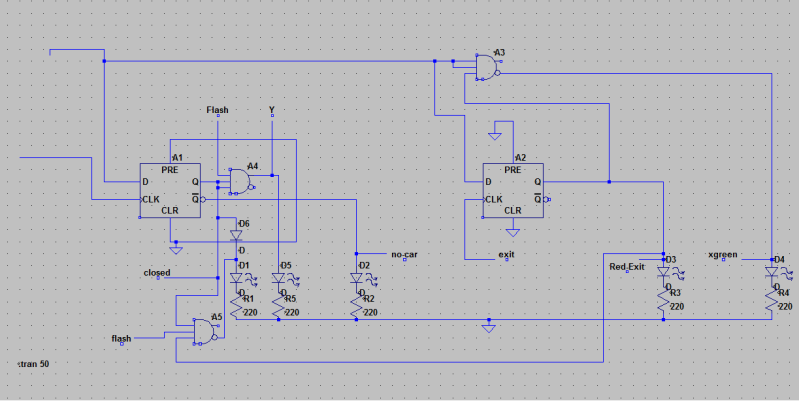Click the 'xgreen' net label
The height and width of the screenshot is (401, 799).
pos(723,255)
